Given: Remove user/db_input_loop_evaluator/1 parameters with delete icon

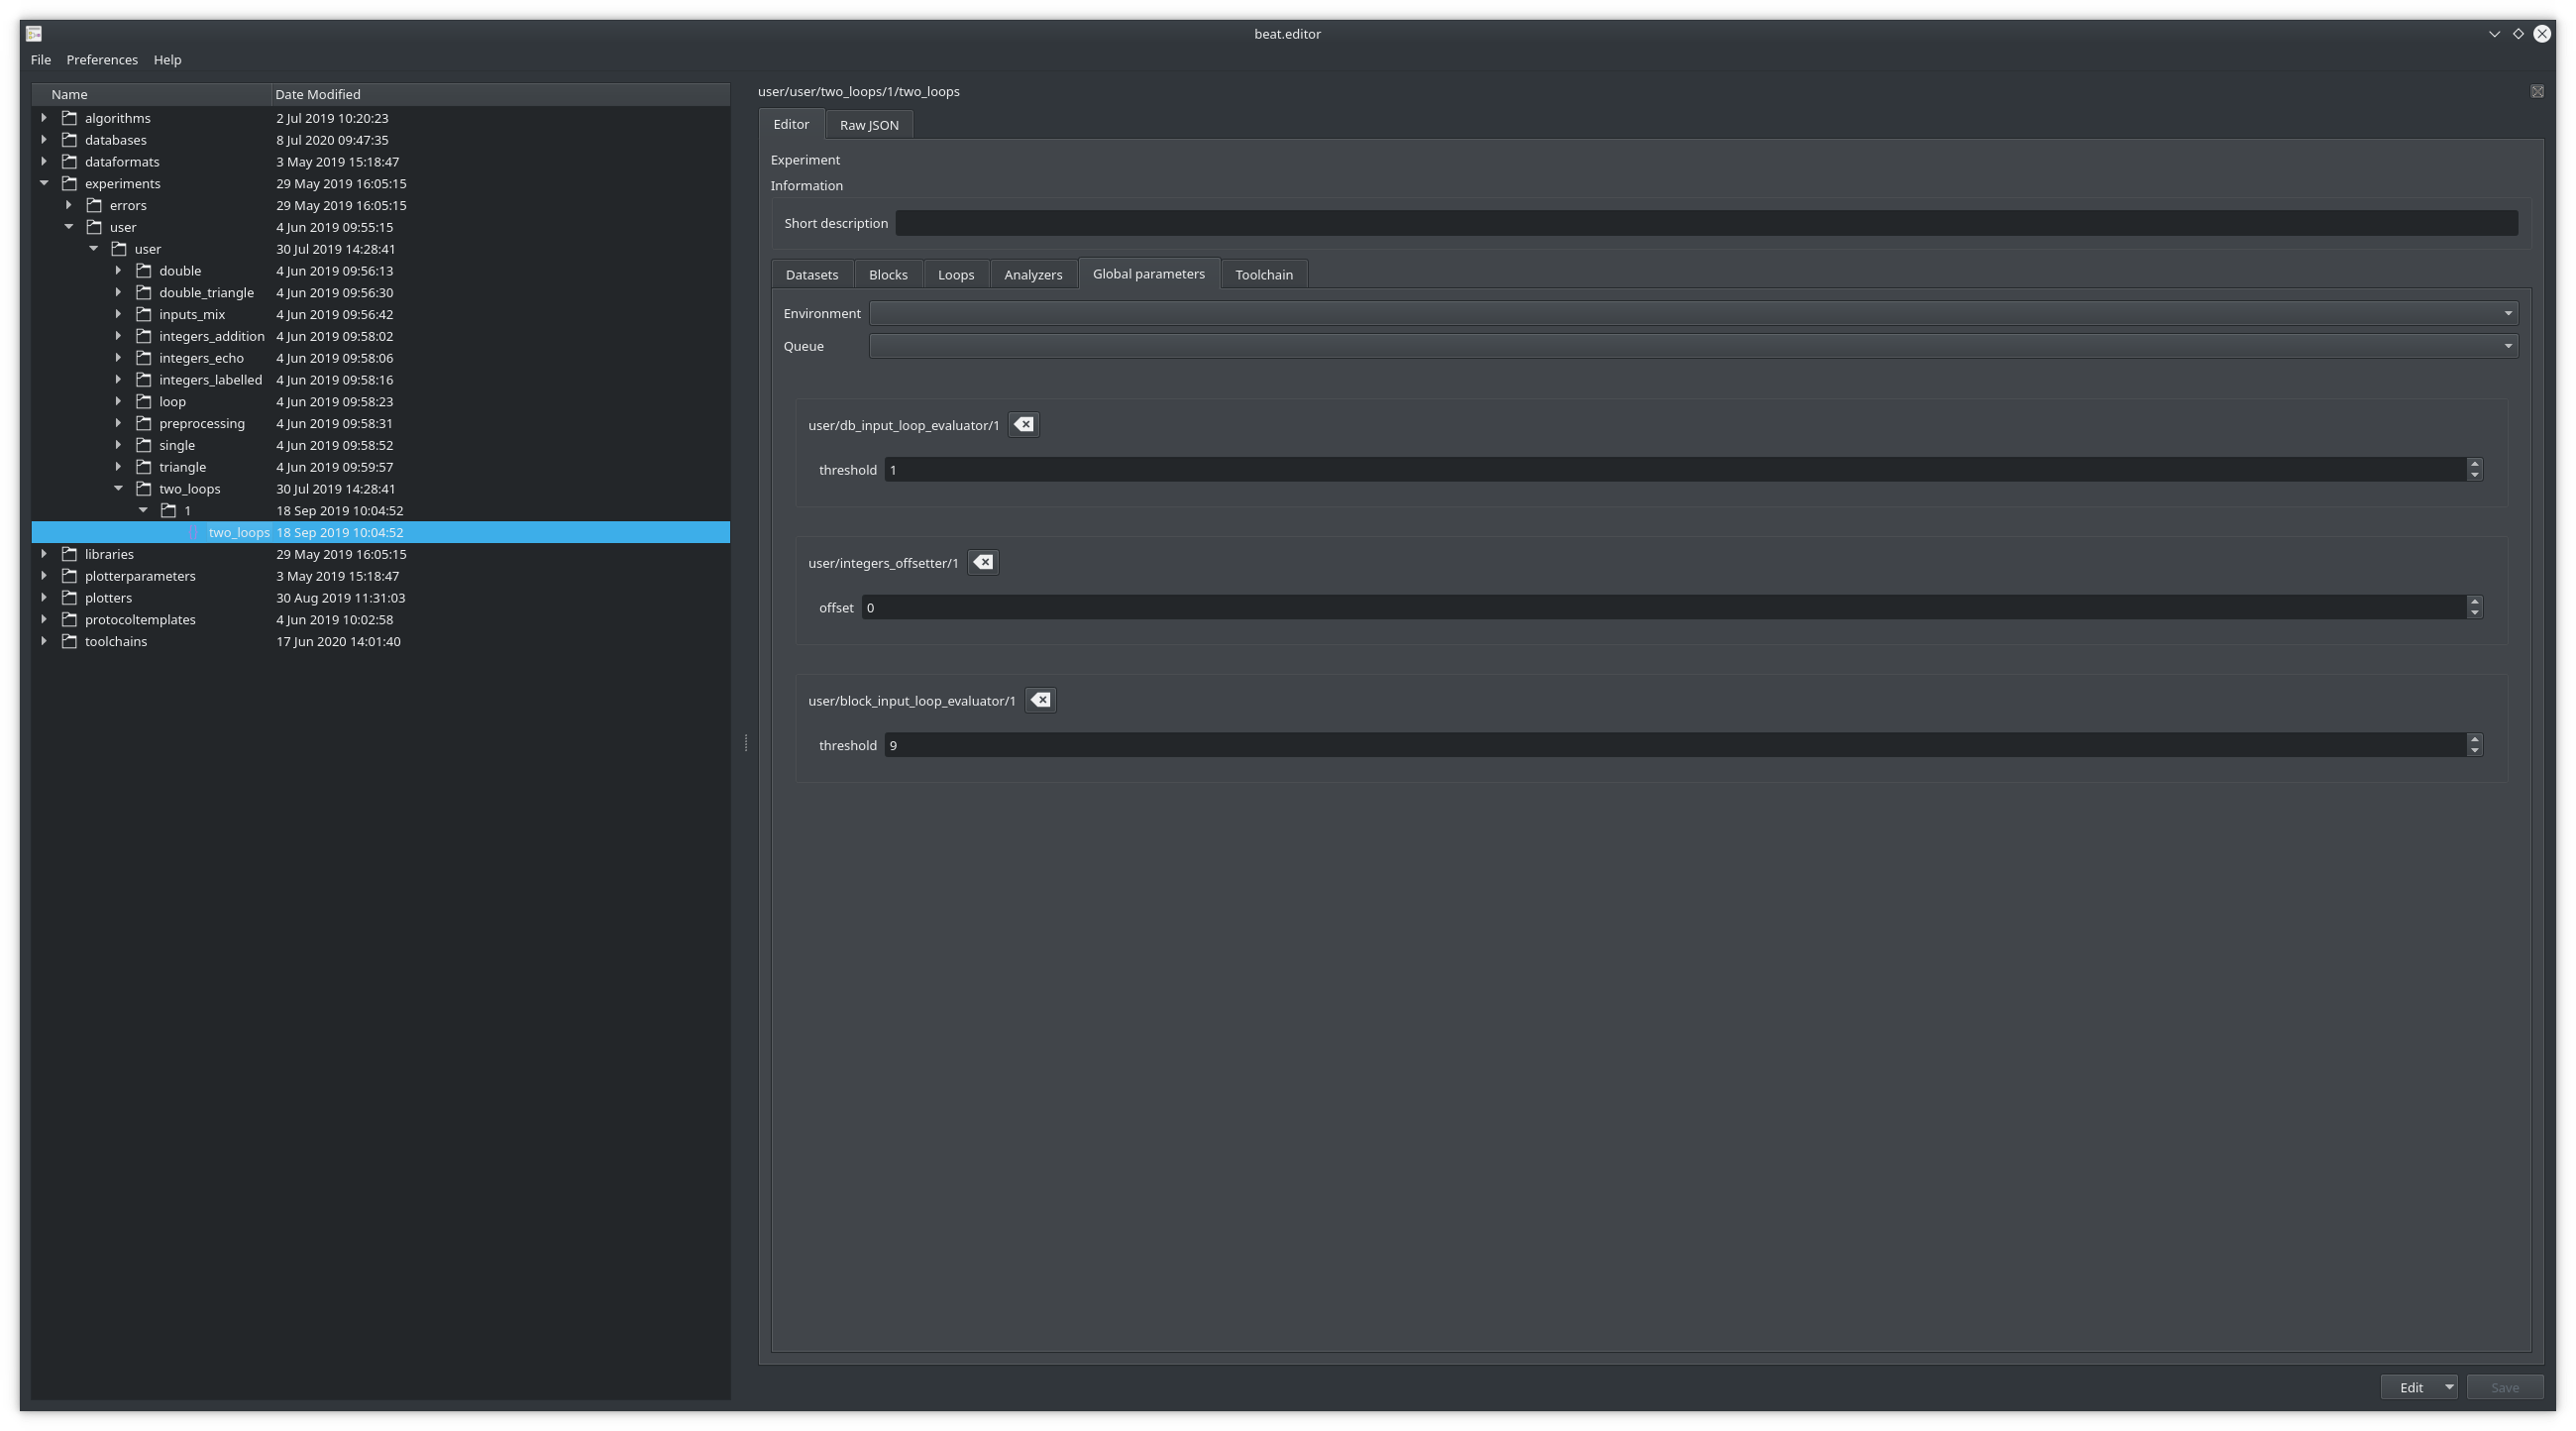Looking at the screenshot, I should point(1023,425).
